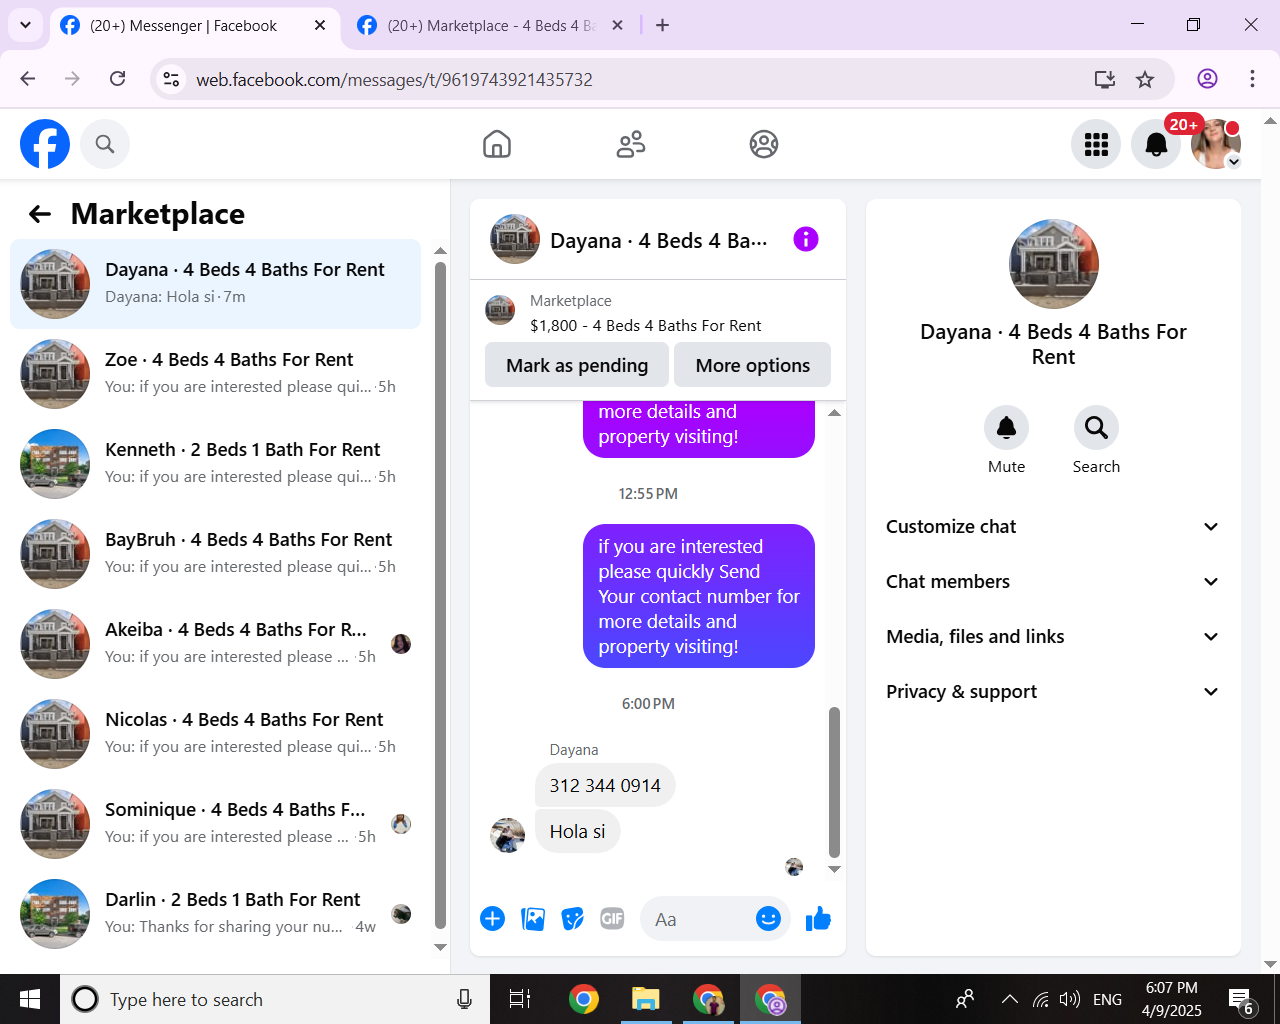Image resolution: width=1280 pixels, height=1024 pixels.
Task: Expand the Customize chat section
Action: (1053, 527)
